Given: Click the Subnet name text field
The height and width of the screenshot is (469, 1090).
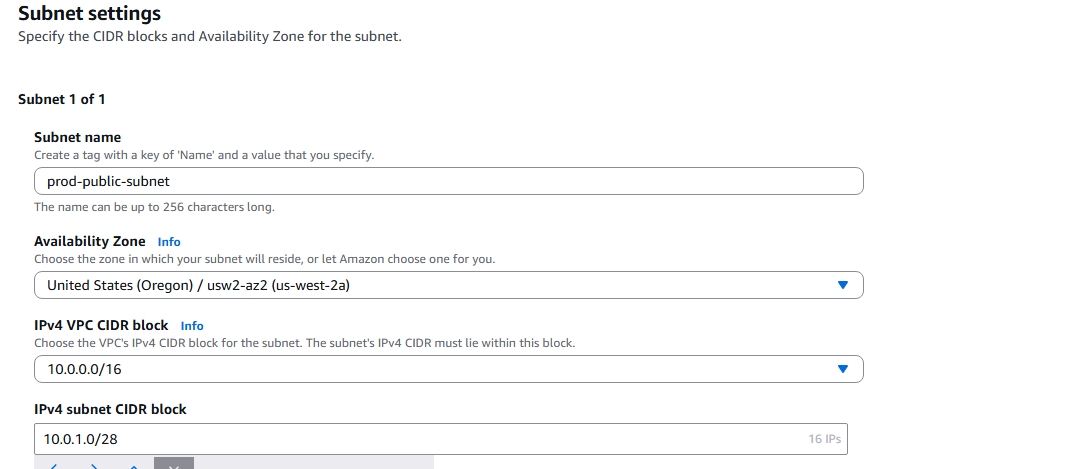Looking at the screenshot, I should pyautogui.click(x=448, y=181).
